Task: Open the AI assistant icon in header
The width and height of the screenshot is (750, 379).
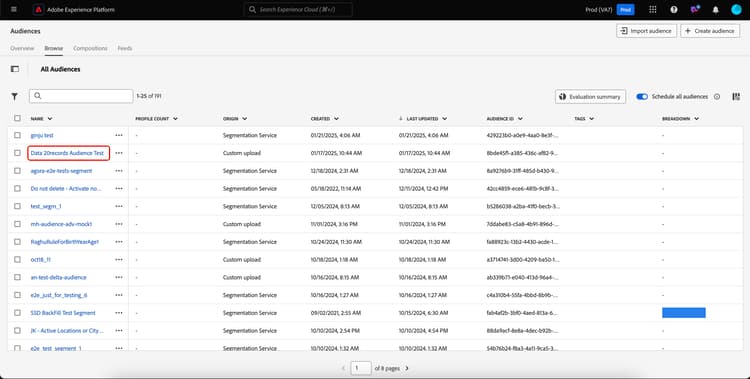Action: click(695, 10)
